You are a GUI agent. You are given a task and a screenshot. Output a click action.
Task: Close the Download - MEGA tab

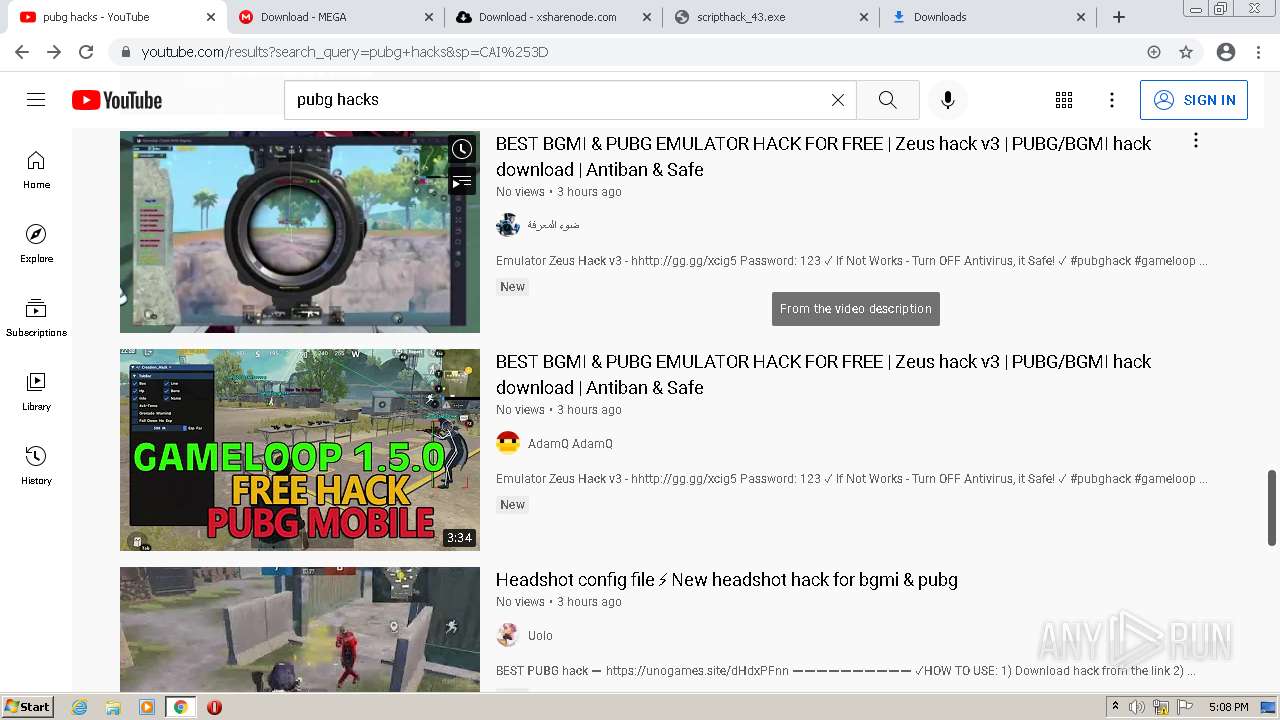[428, 17]
